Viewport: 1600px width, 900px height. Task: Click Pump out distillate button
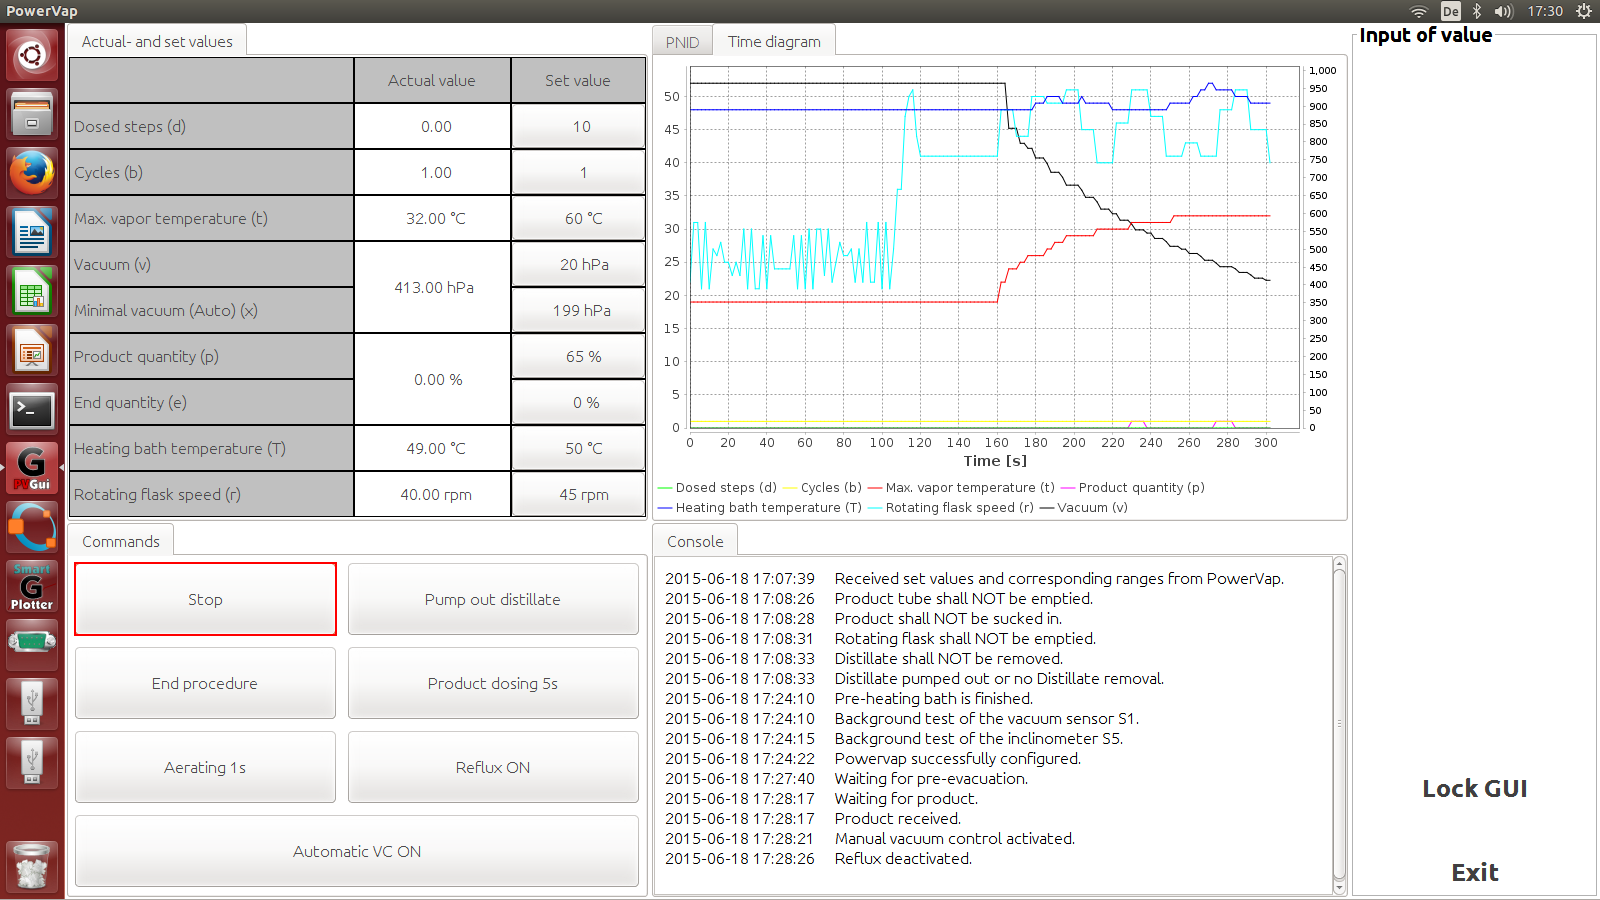pyautogui.click(x=493, y=599)
